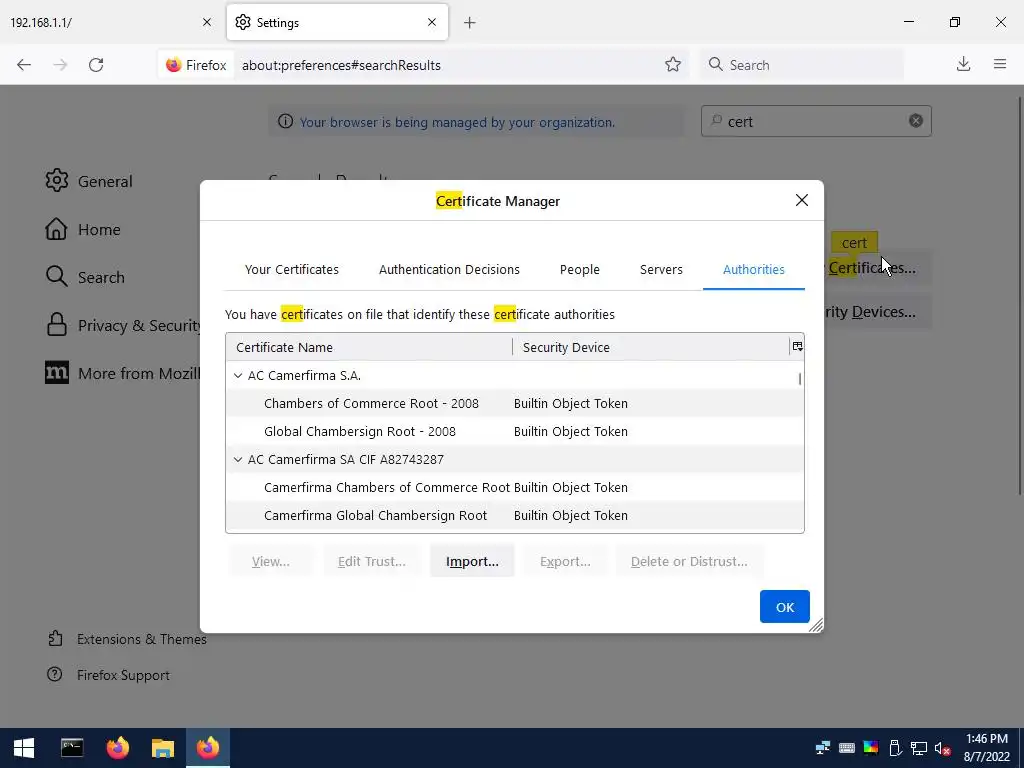
Task: Select Global Chambersign Root - 2008
Action: pos(514,431)
